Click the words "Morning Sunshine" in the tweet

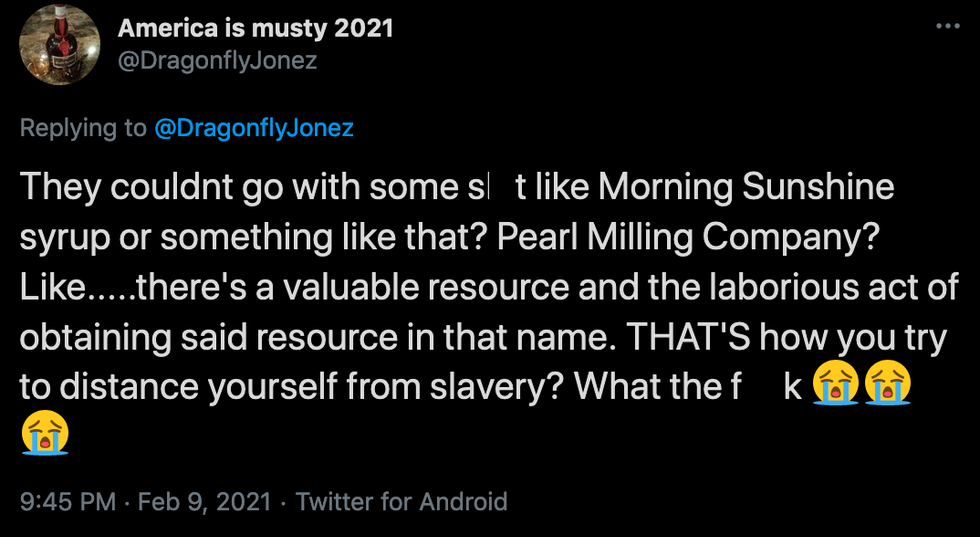pyautogui.click(x=747, y=187)
